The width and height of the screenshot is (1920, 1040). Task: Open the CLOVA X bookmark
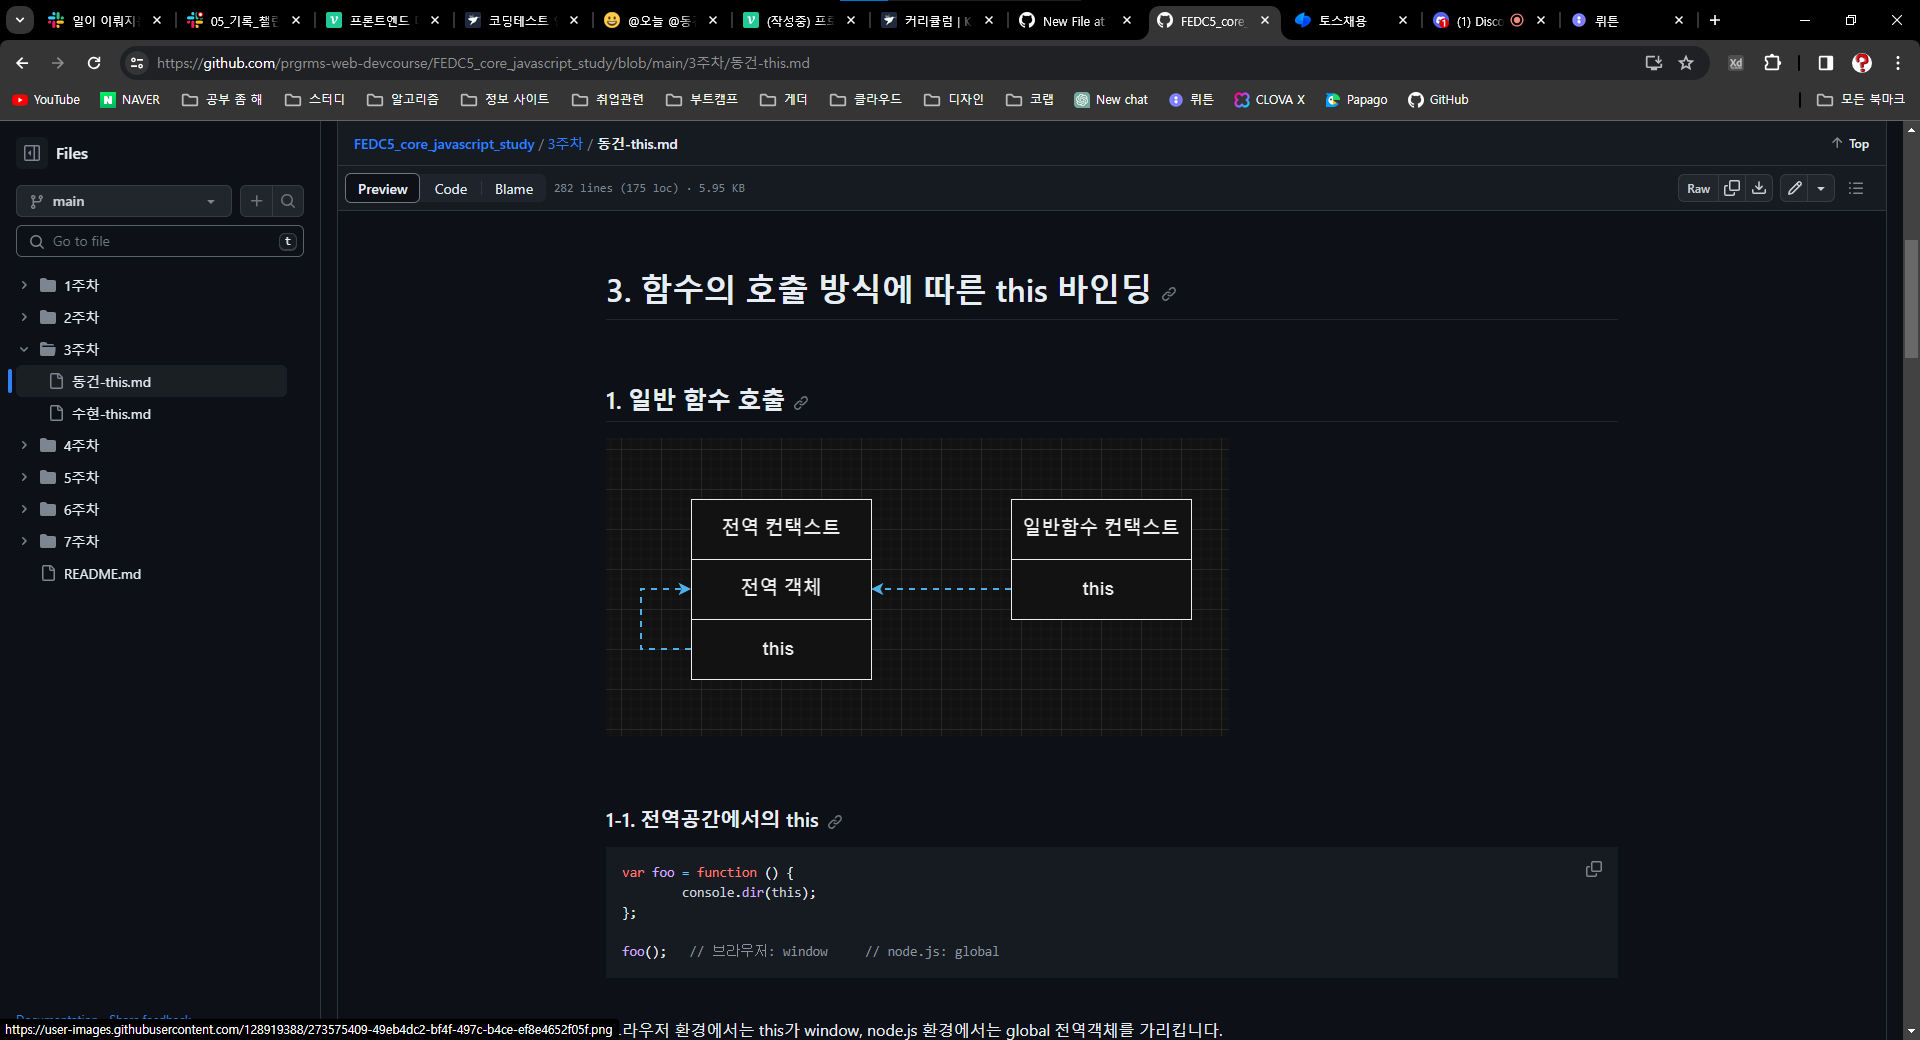1270,100
